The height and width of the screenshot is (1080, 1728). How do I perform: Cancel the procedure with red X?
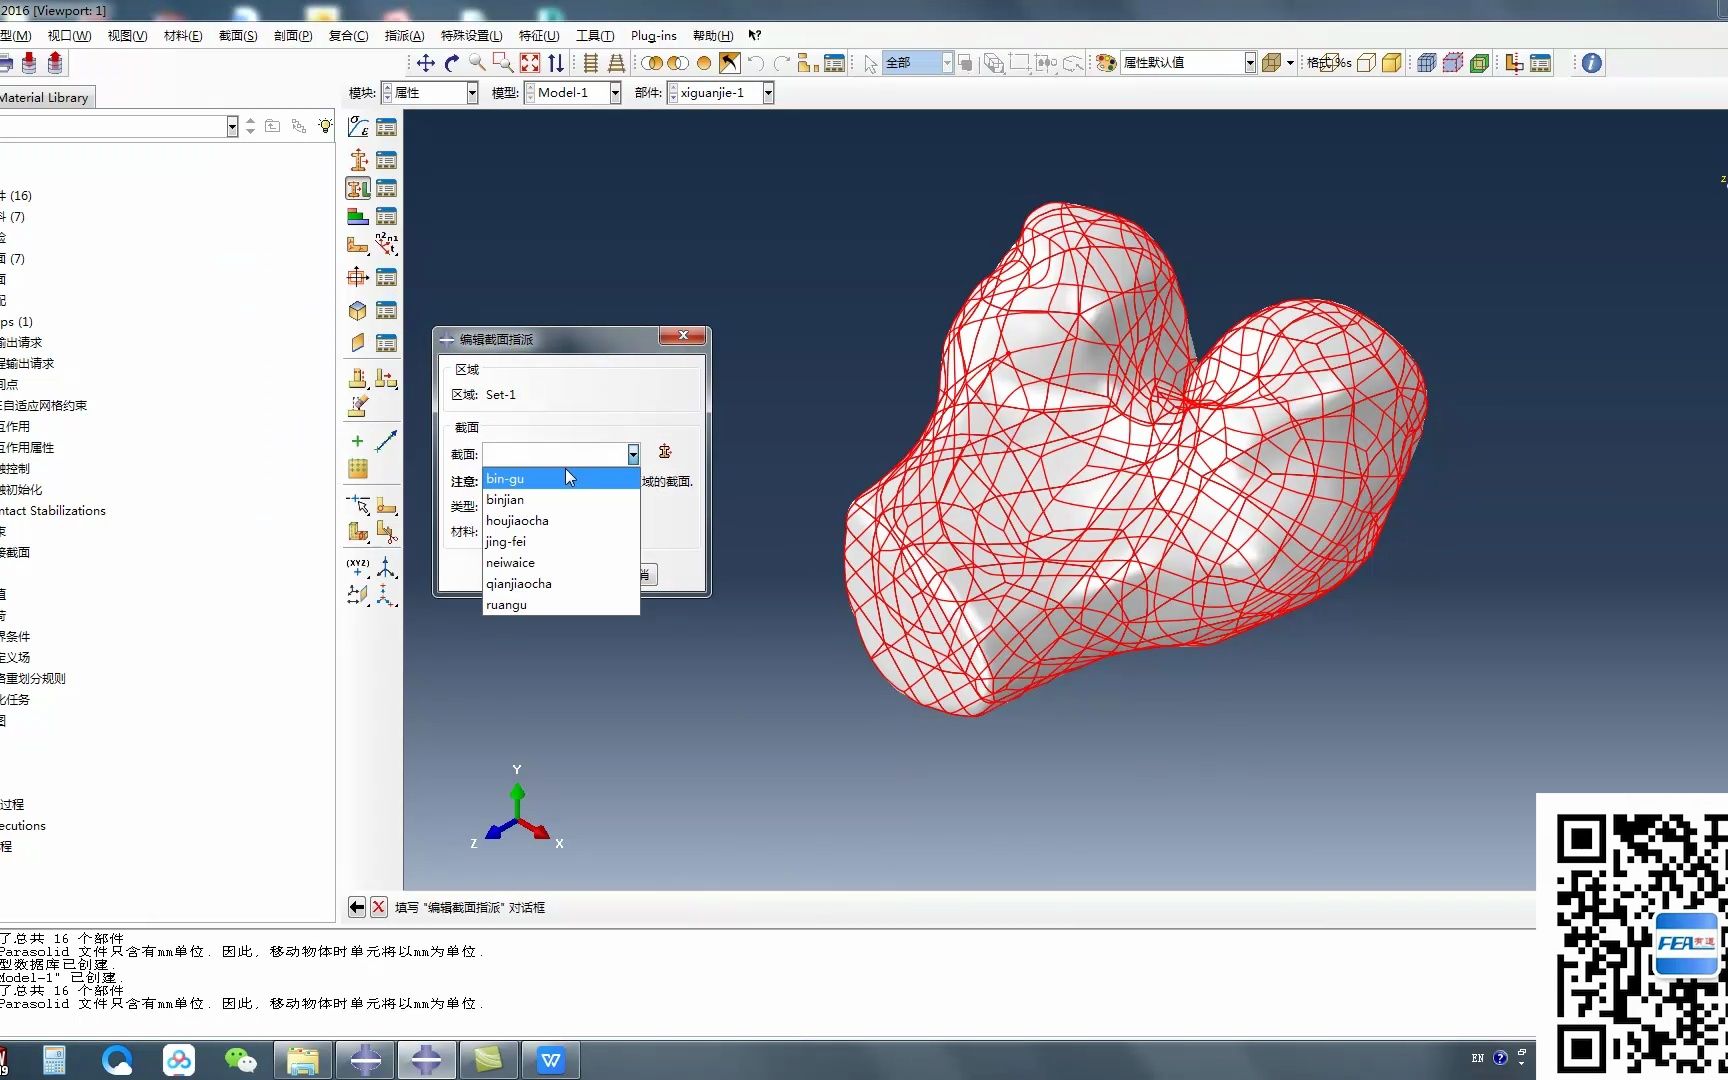tap(379, 907)
